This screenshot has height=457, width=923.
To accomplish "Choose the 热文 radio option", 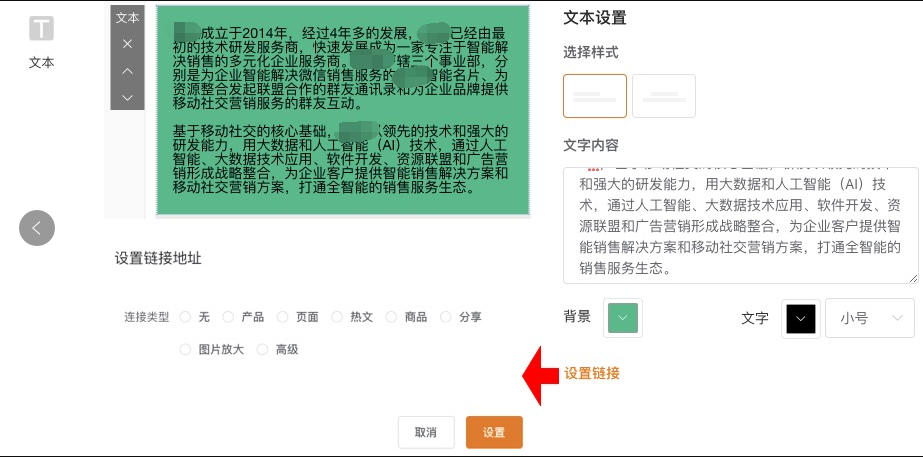I will (337, 317).
